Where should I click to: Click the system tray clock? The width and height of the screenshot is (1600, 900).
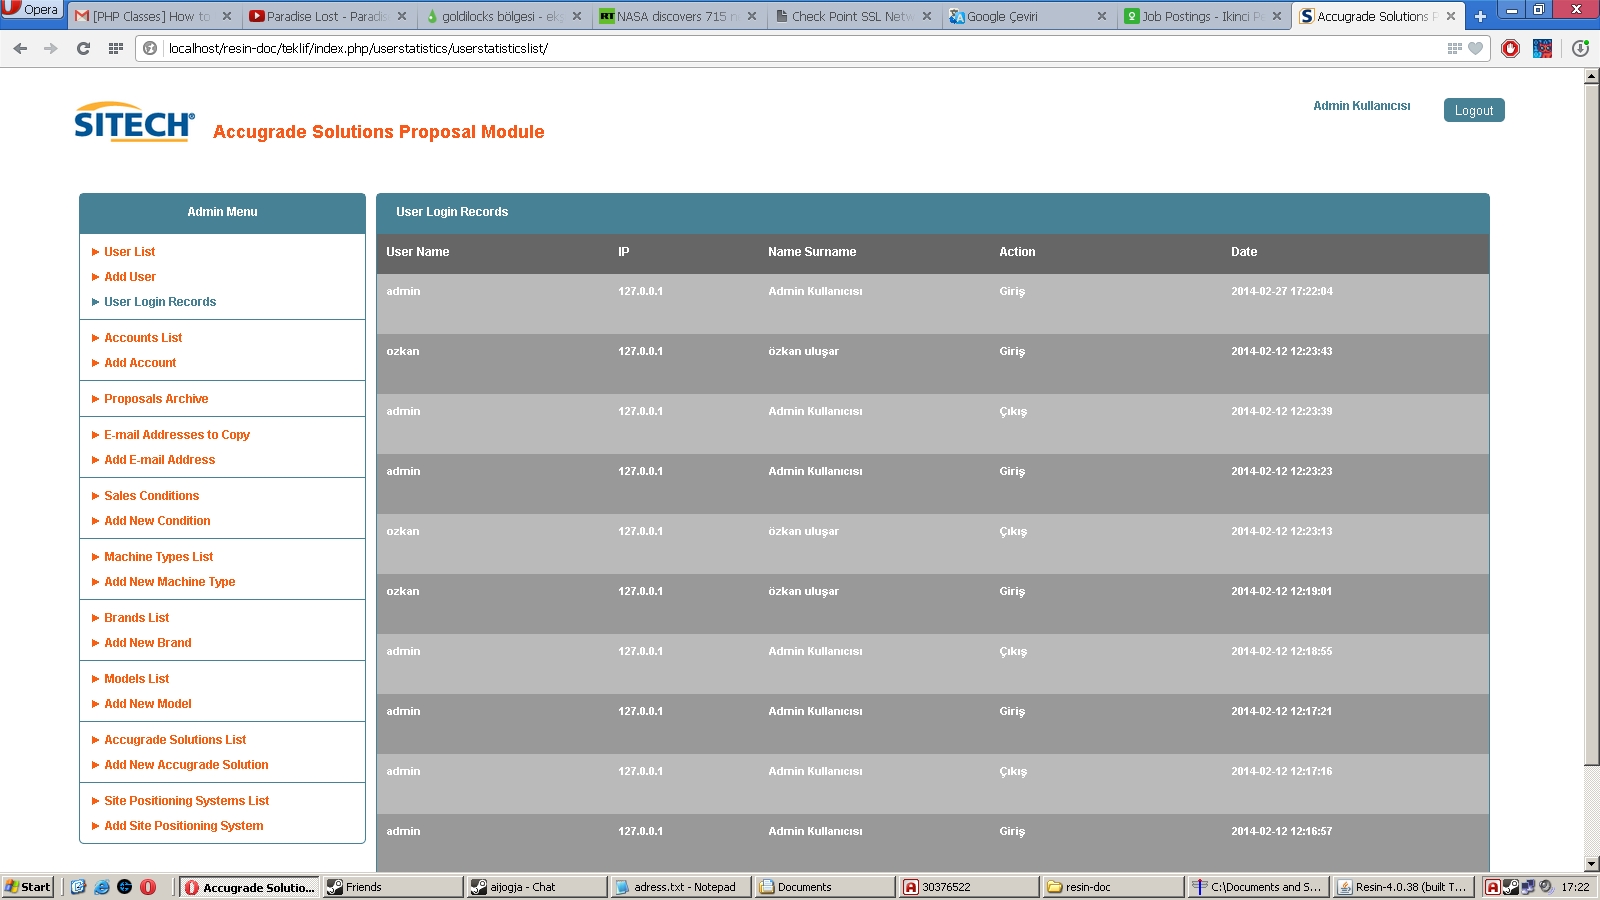1575,887
